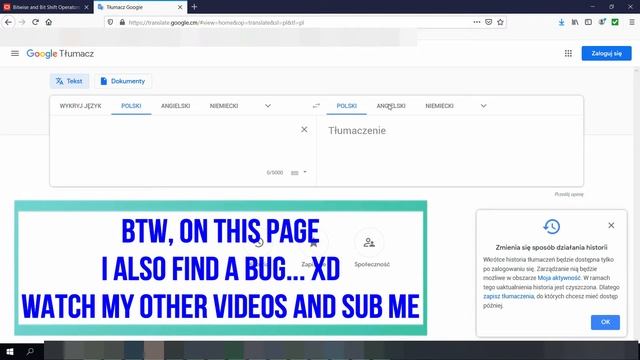Image resolution: width=640 pixels, height=360 pixels.
Task: Close the Bitwise and Bit Shift tab
Action: click(86, 7)
